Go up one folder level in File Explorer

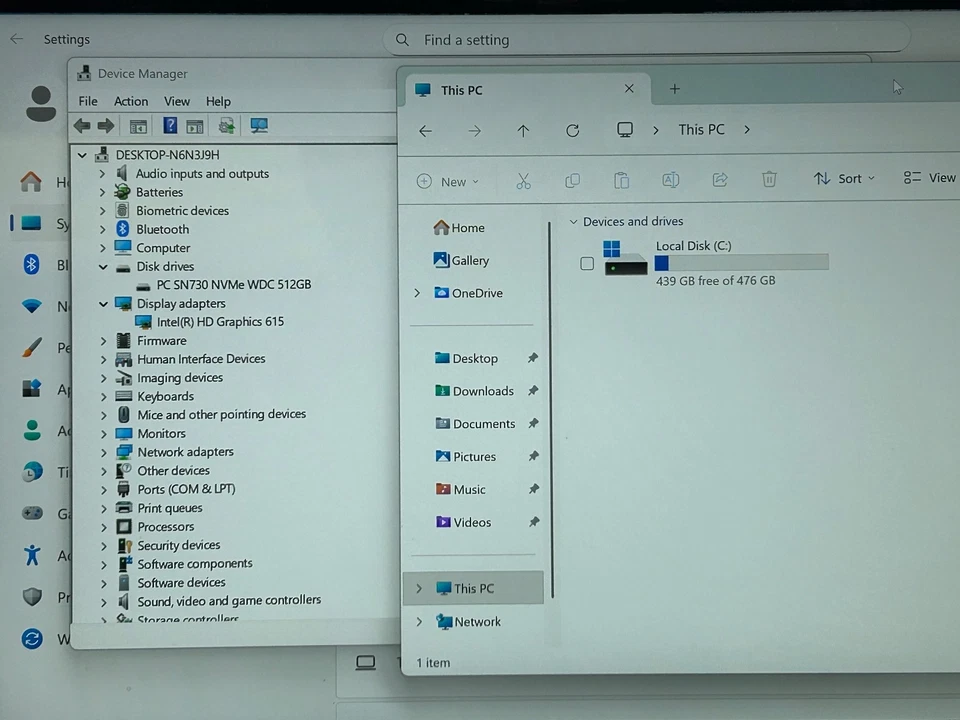[523, 131]
